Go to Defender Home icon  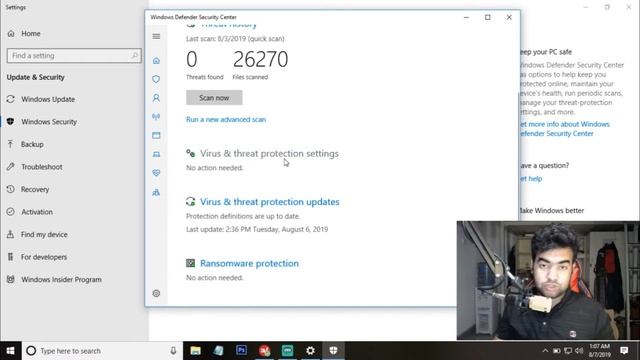tap(156, 61)
